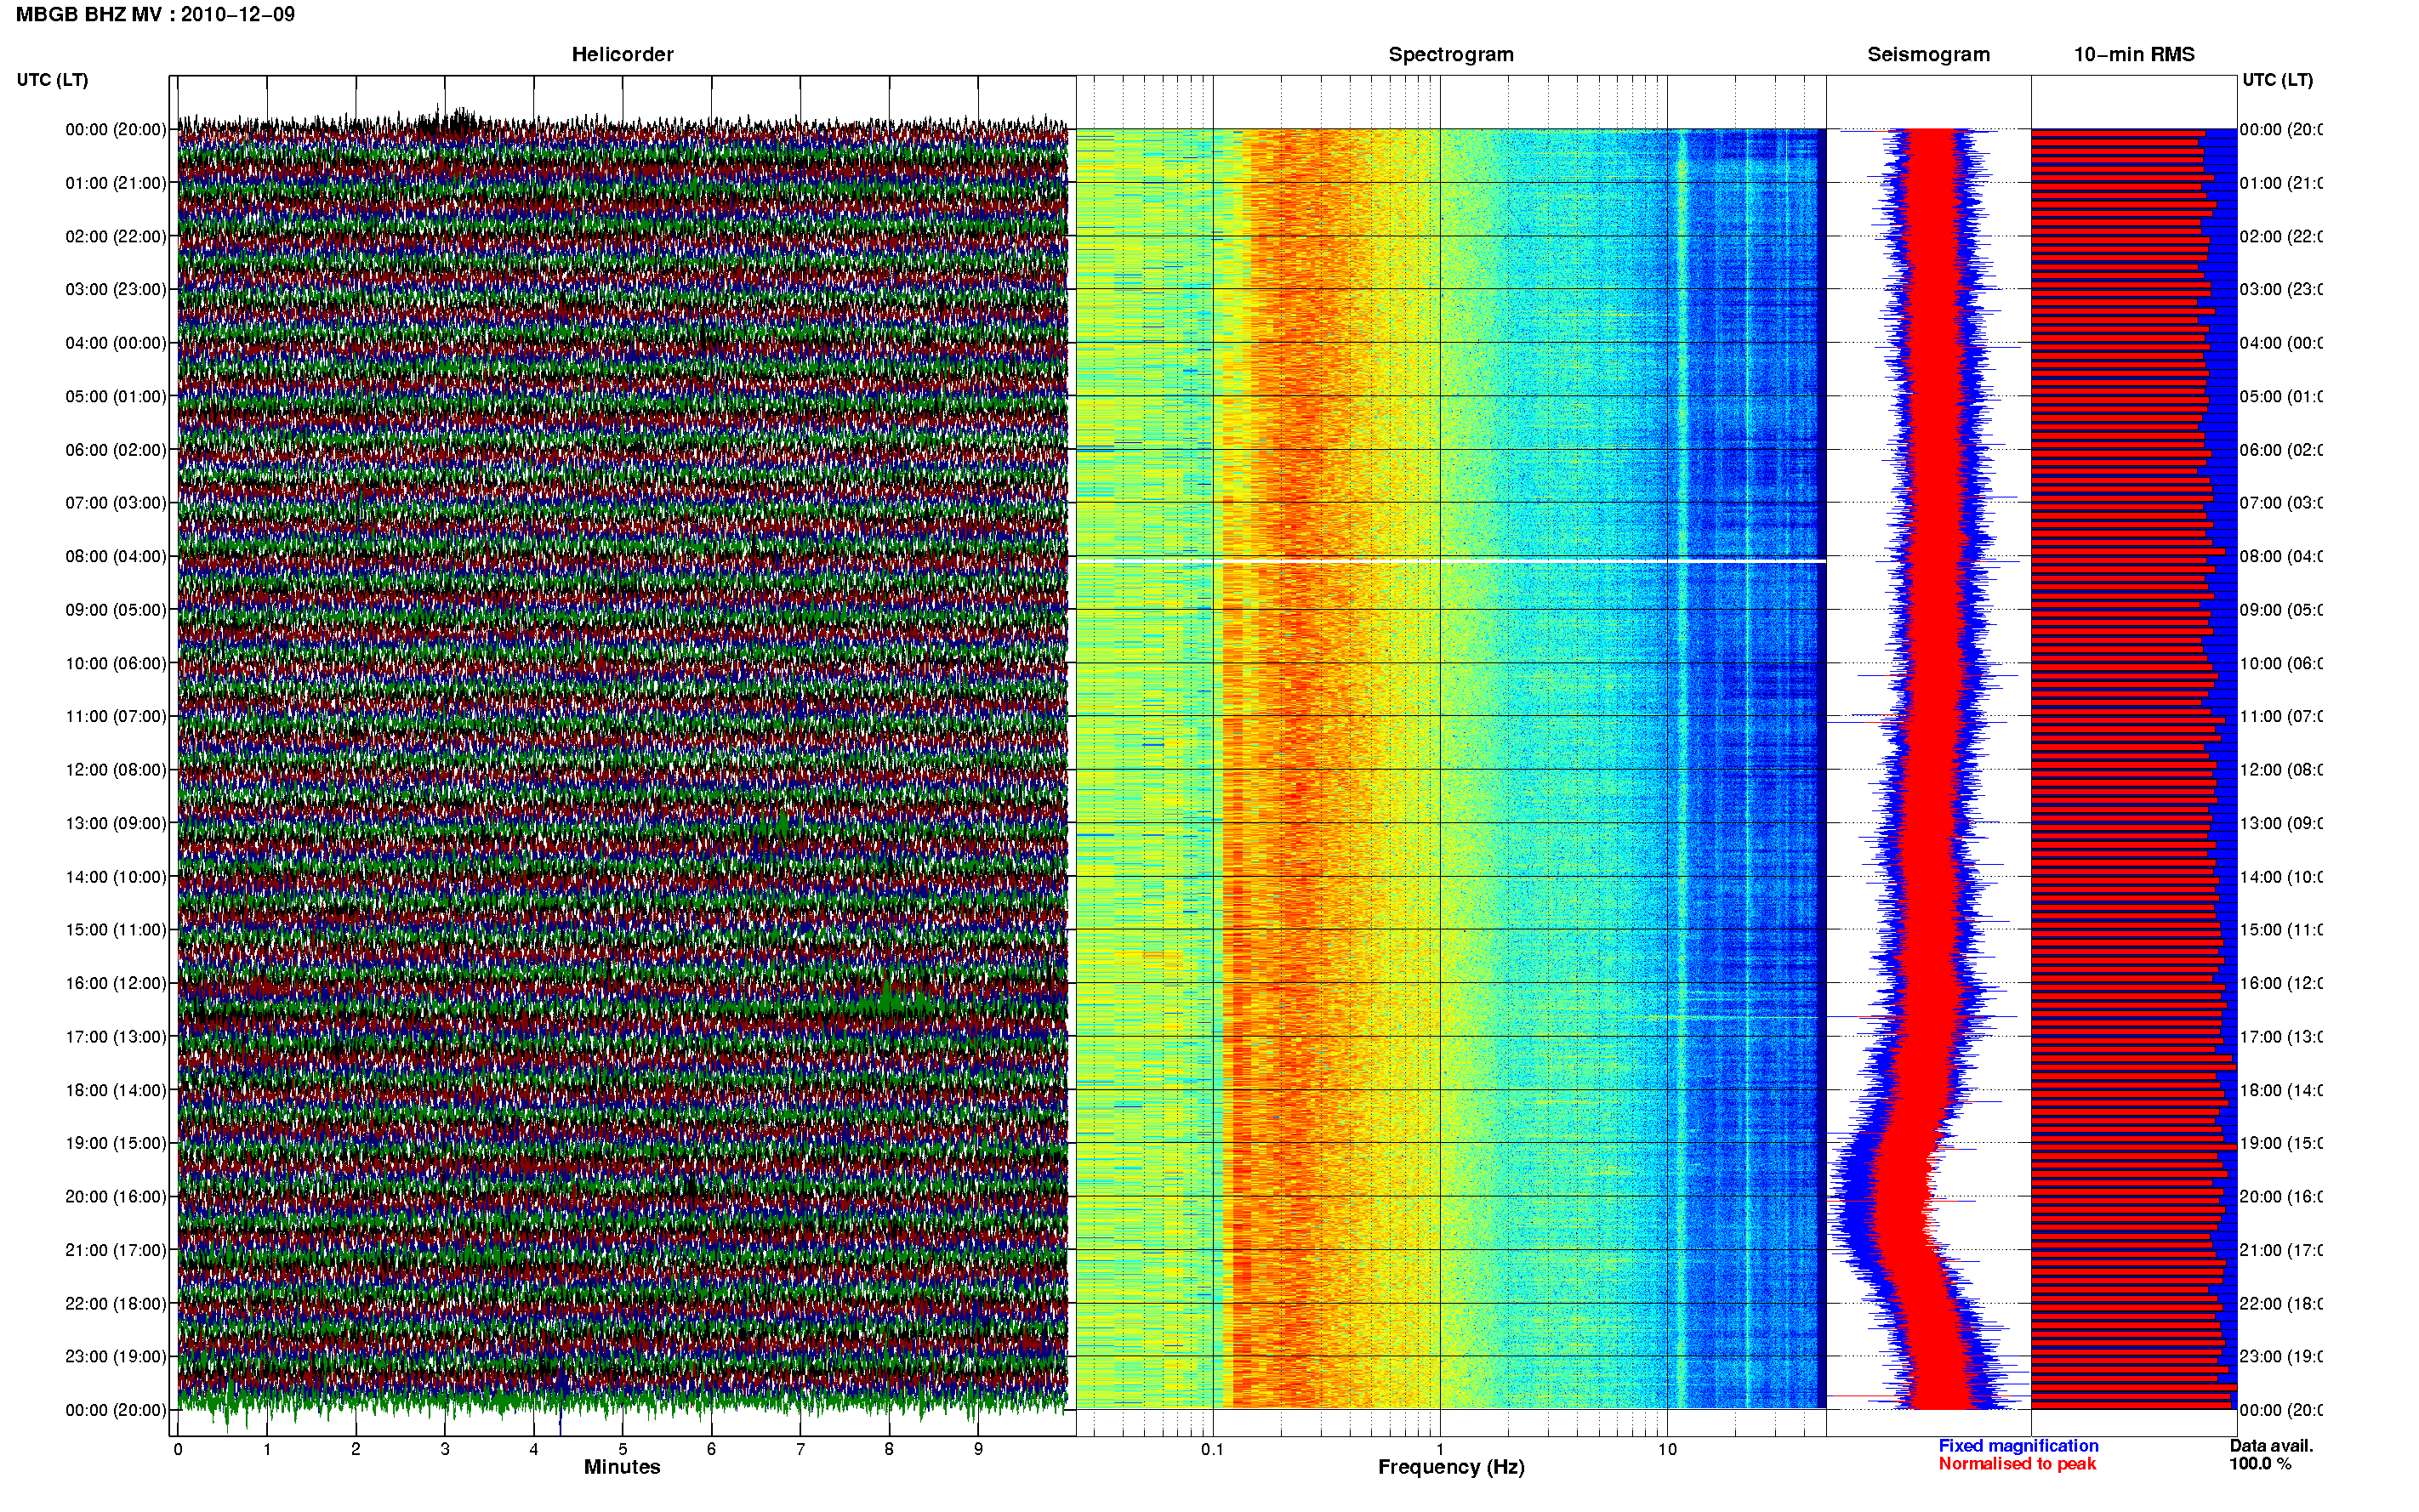This screenshot has width=2419, height=1512.
Task: Select the left "05:00 (01:00)" time label
Action: click(x=116, y=396)
